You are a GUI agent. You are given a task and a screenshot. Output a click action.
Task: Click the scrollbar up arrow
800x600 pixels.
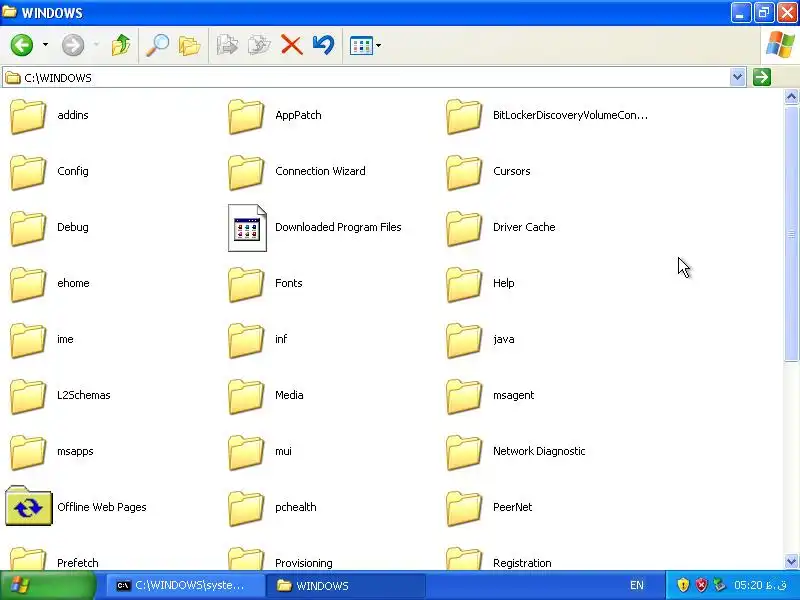pos(791,96)
